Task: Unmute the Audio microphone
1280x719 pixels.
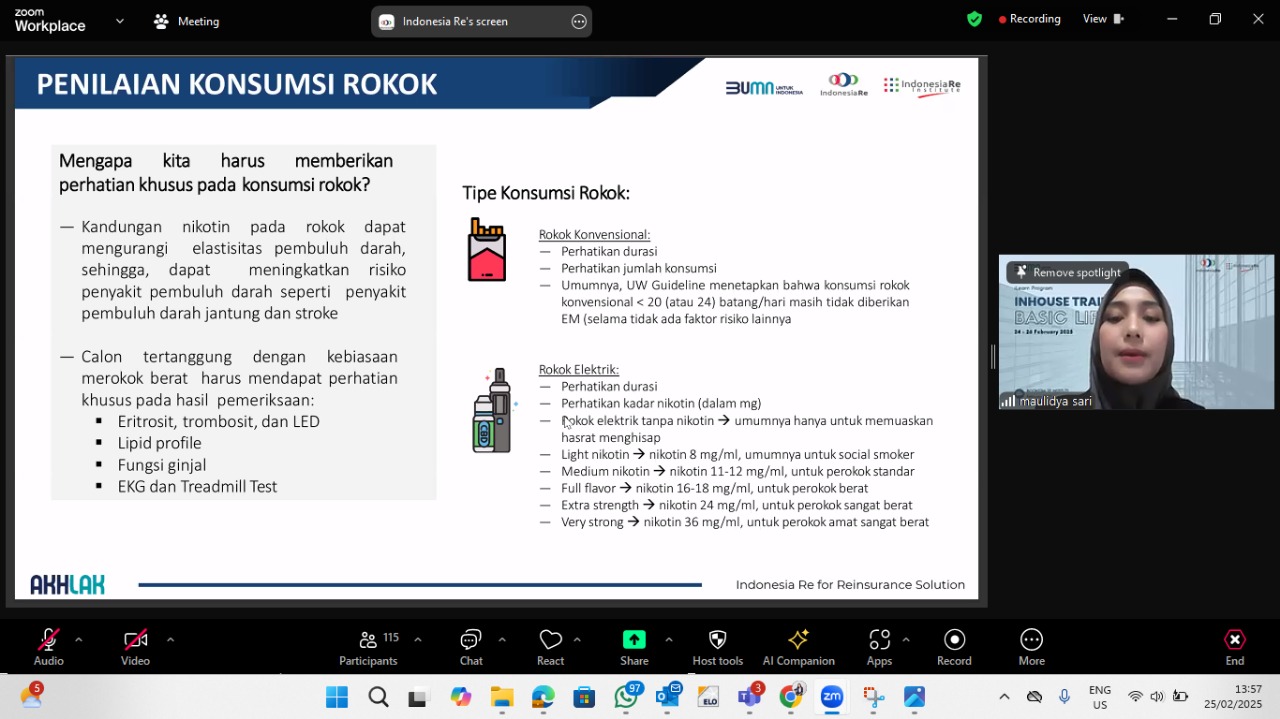Action: [48, 646]
